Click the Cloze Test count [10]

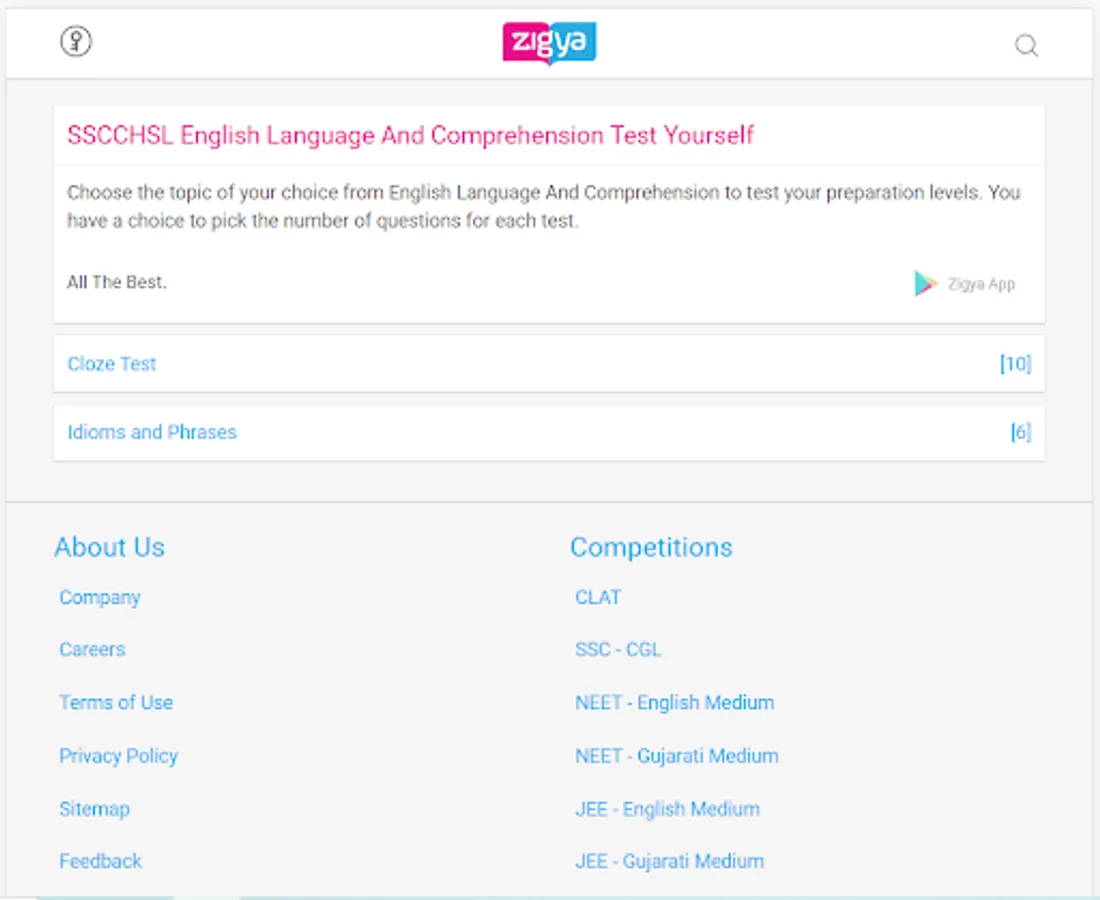coord(1015,363)
